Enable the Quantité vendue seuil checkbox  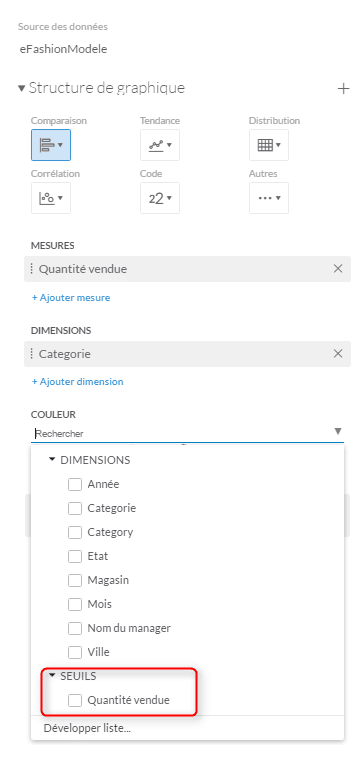coord(75,700)
